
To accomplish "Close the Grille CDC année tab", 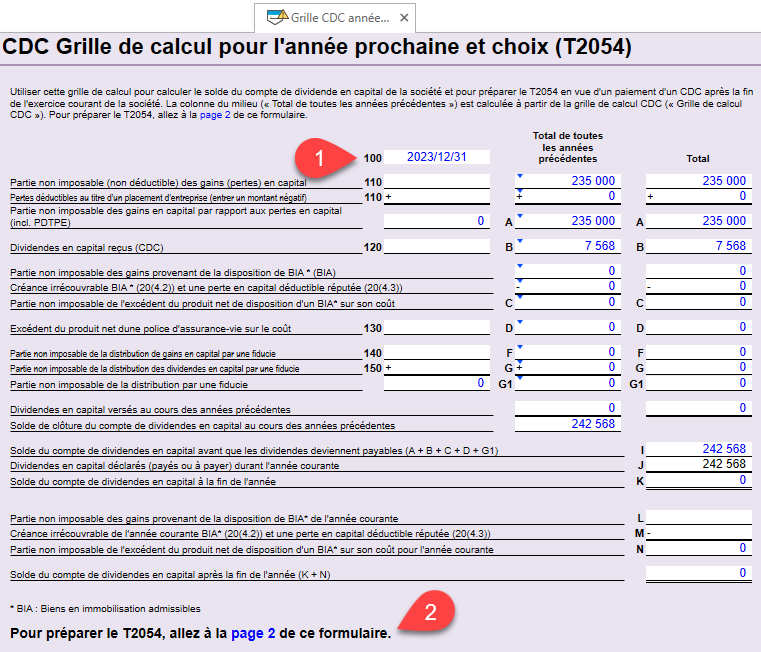I will click(404, 18).
